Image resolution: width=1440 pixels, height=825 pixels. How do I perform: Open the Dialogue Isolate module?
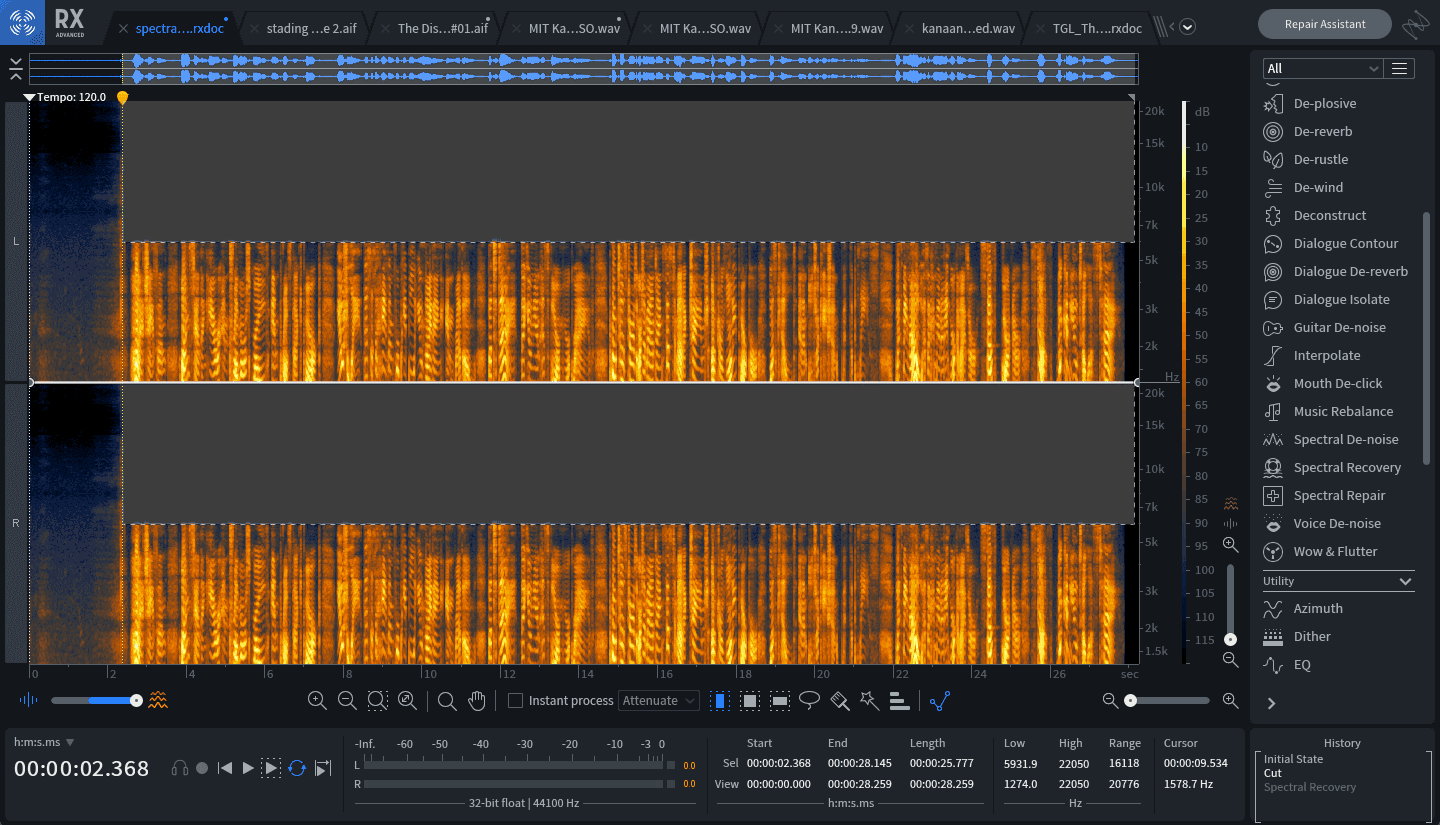pos(1339,299)
